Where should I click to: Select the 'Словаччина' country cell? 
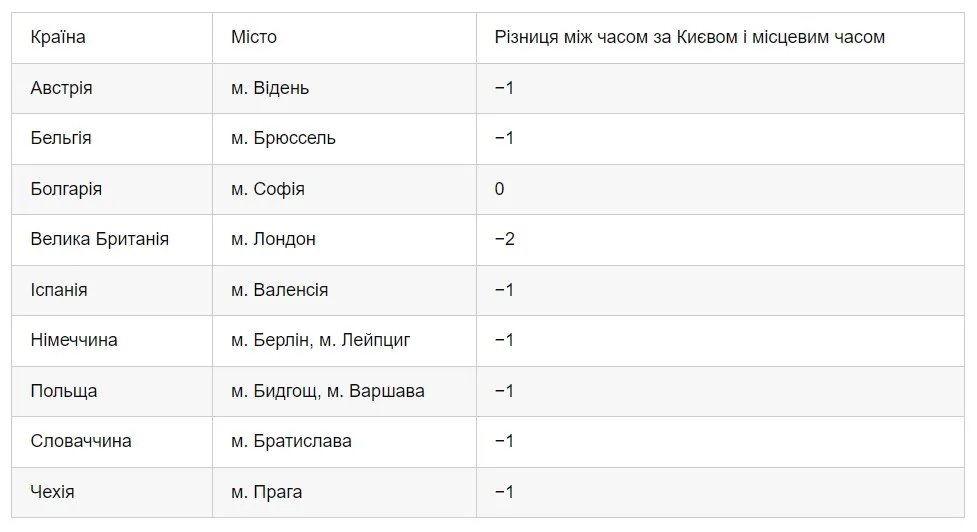pos(81,441)
